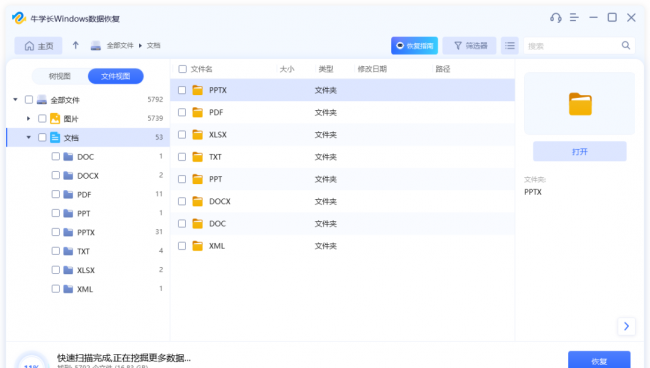Check the TXT row checkbox in list
The height and width of the screenshot is (368, 650).
click(182, 157)
